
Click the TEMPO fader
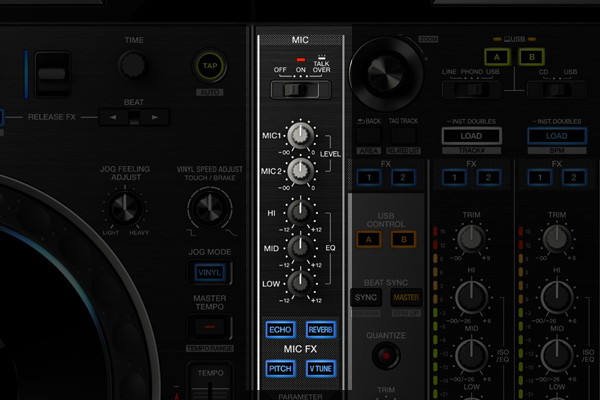click(210, 390)
